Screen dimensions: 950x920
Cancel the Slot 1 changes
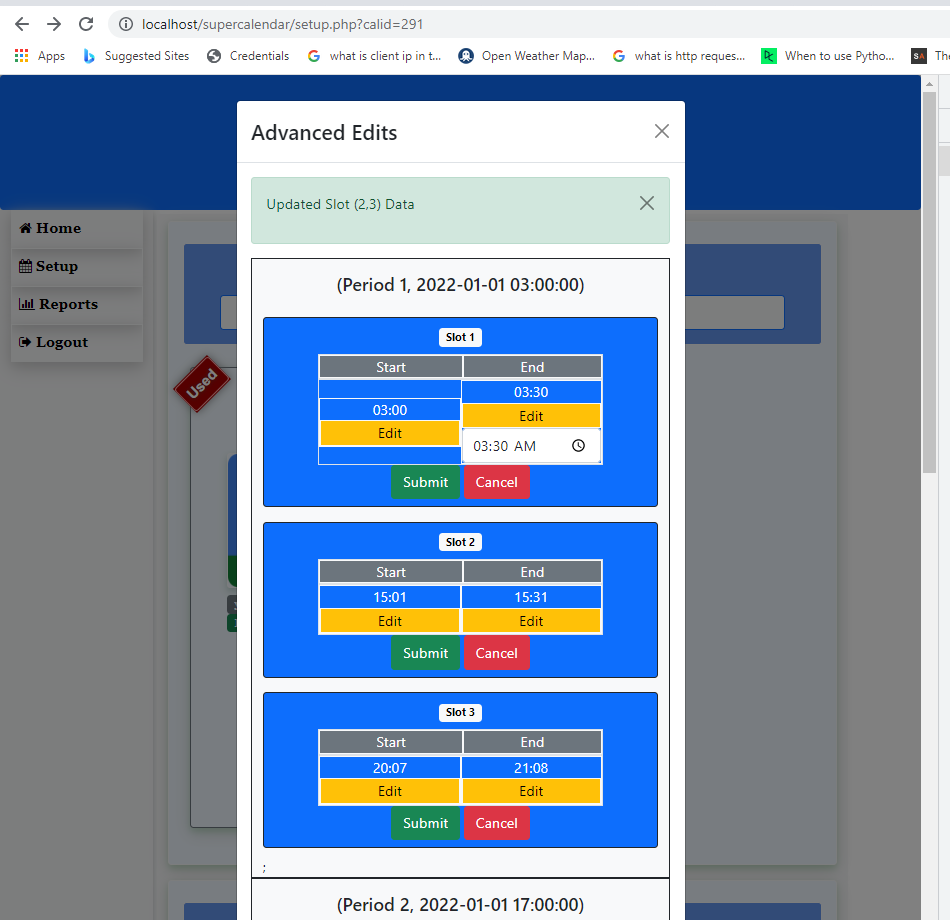coord(496,482)
